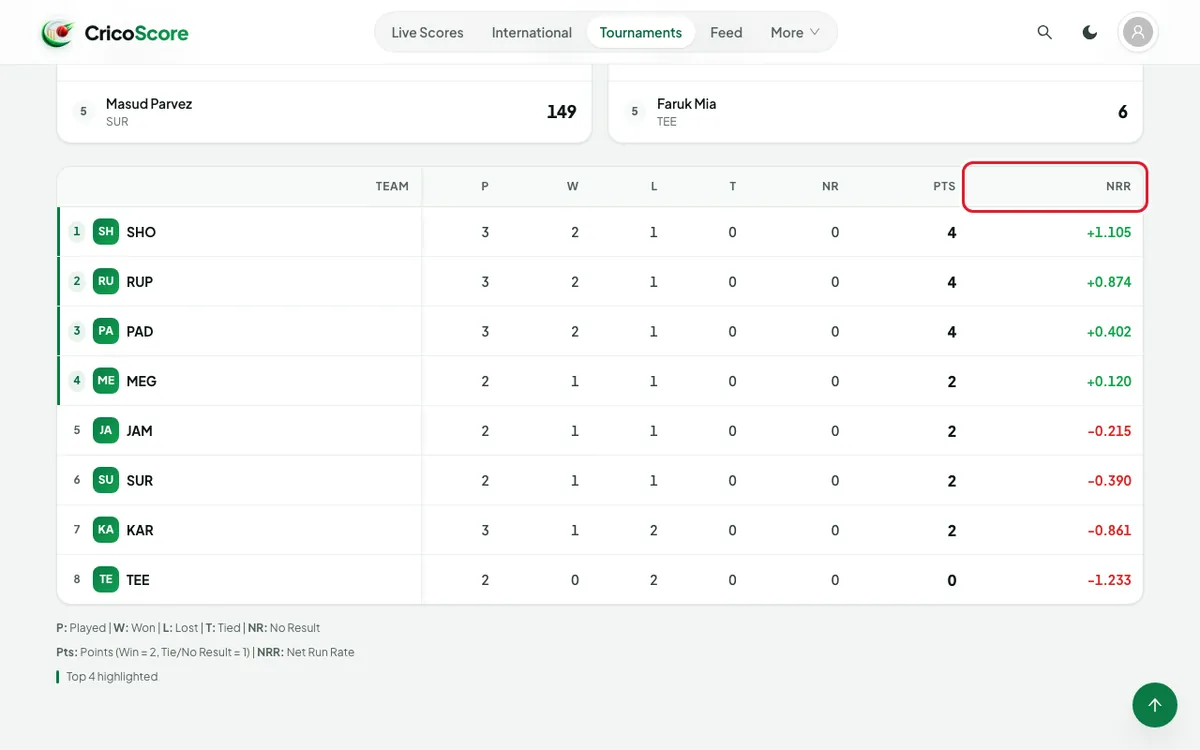Select the Tournaments tab
This screenshot has width=1200, height=750.
[641, 33]
